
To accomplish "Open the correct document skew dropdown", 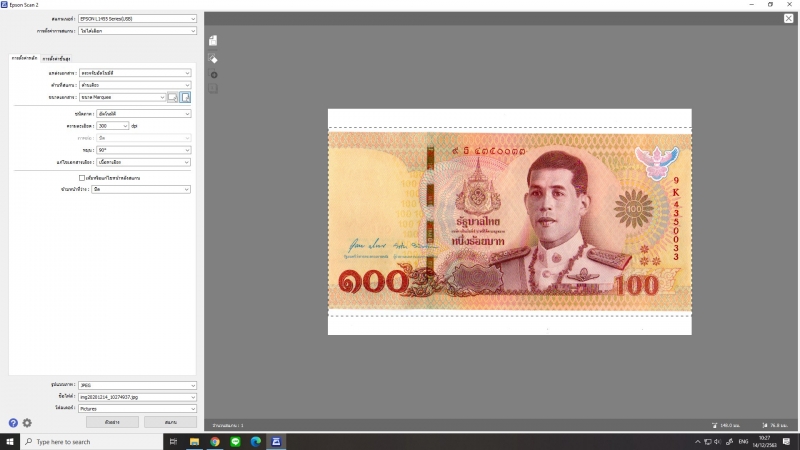I will (143, 162).
